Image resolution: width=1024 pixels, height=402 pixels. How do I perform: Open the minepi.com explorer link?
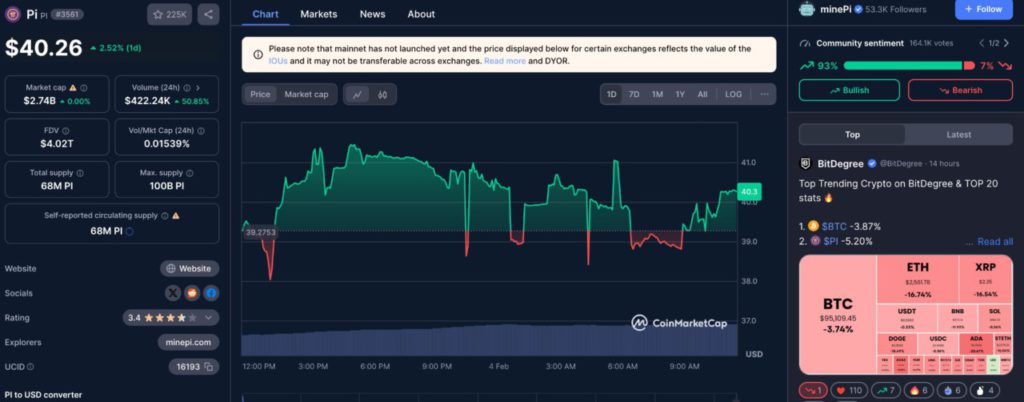188,342
